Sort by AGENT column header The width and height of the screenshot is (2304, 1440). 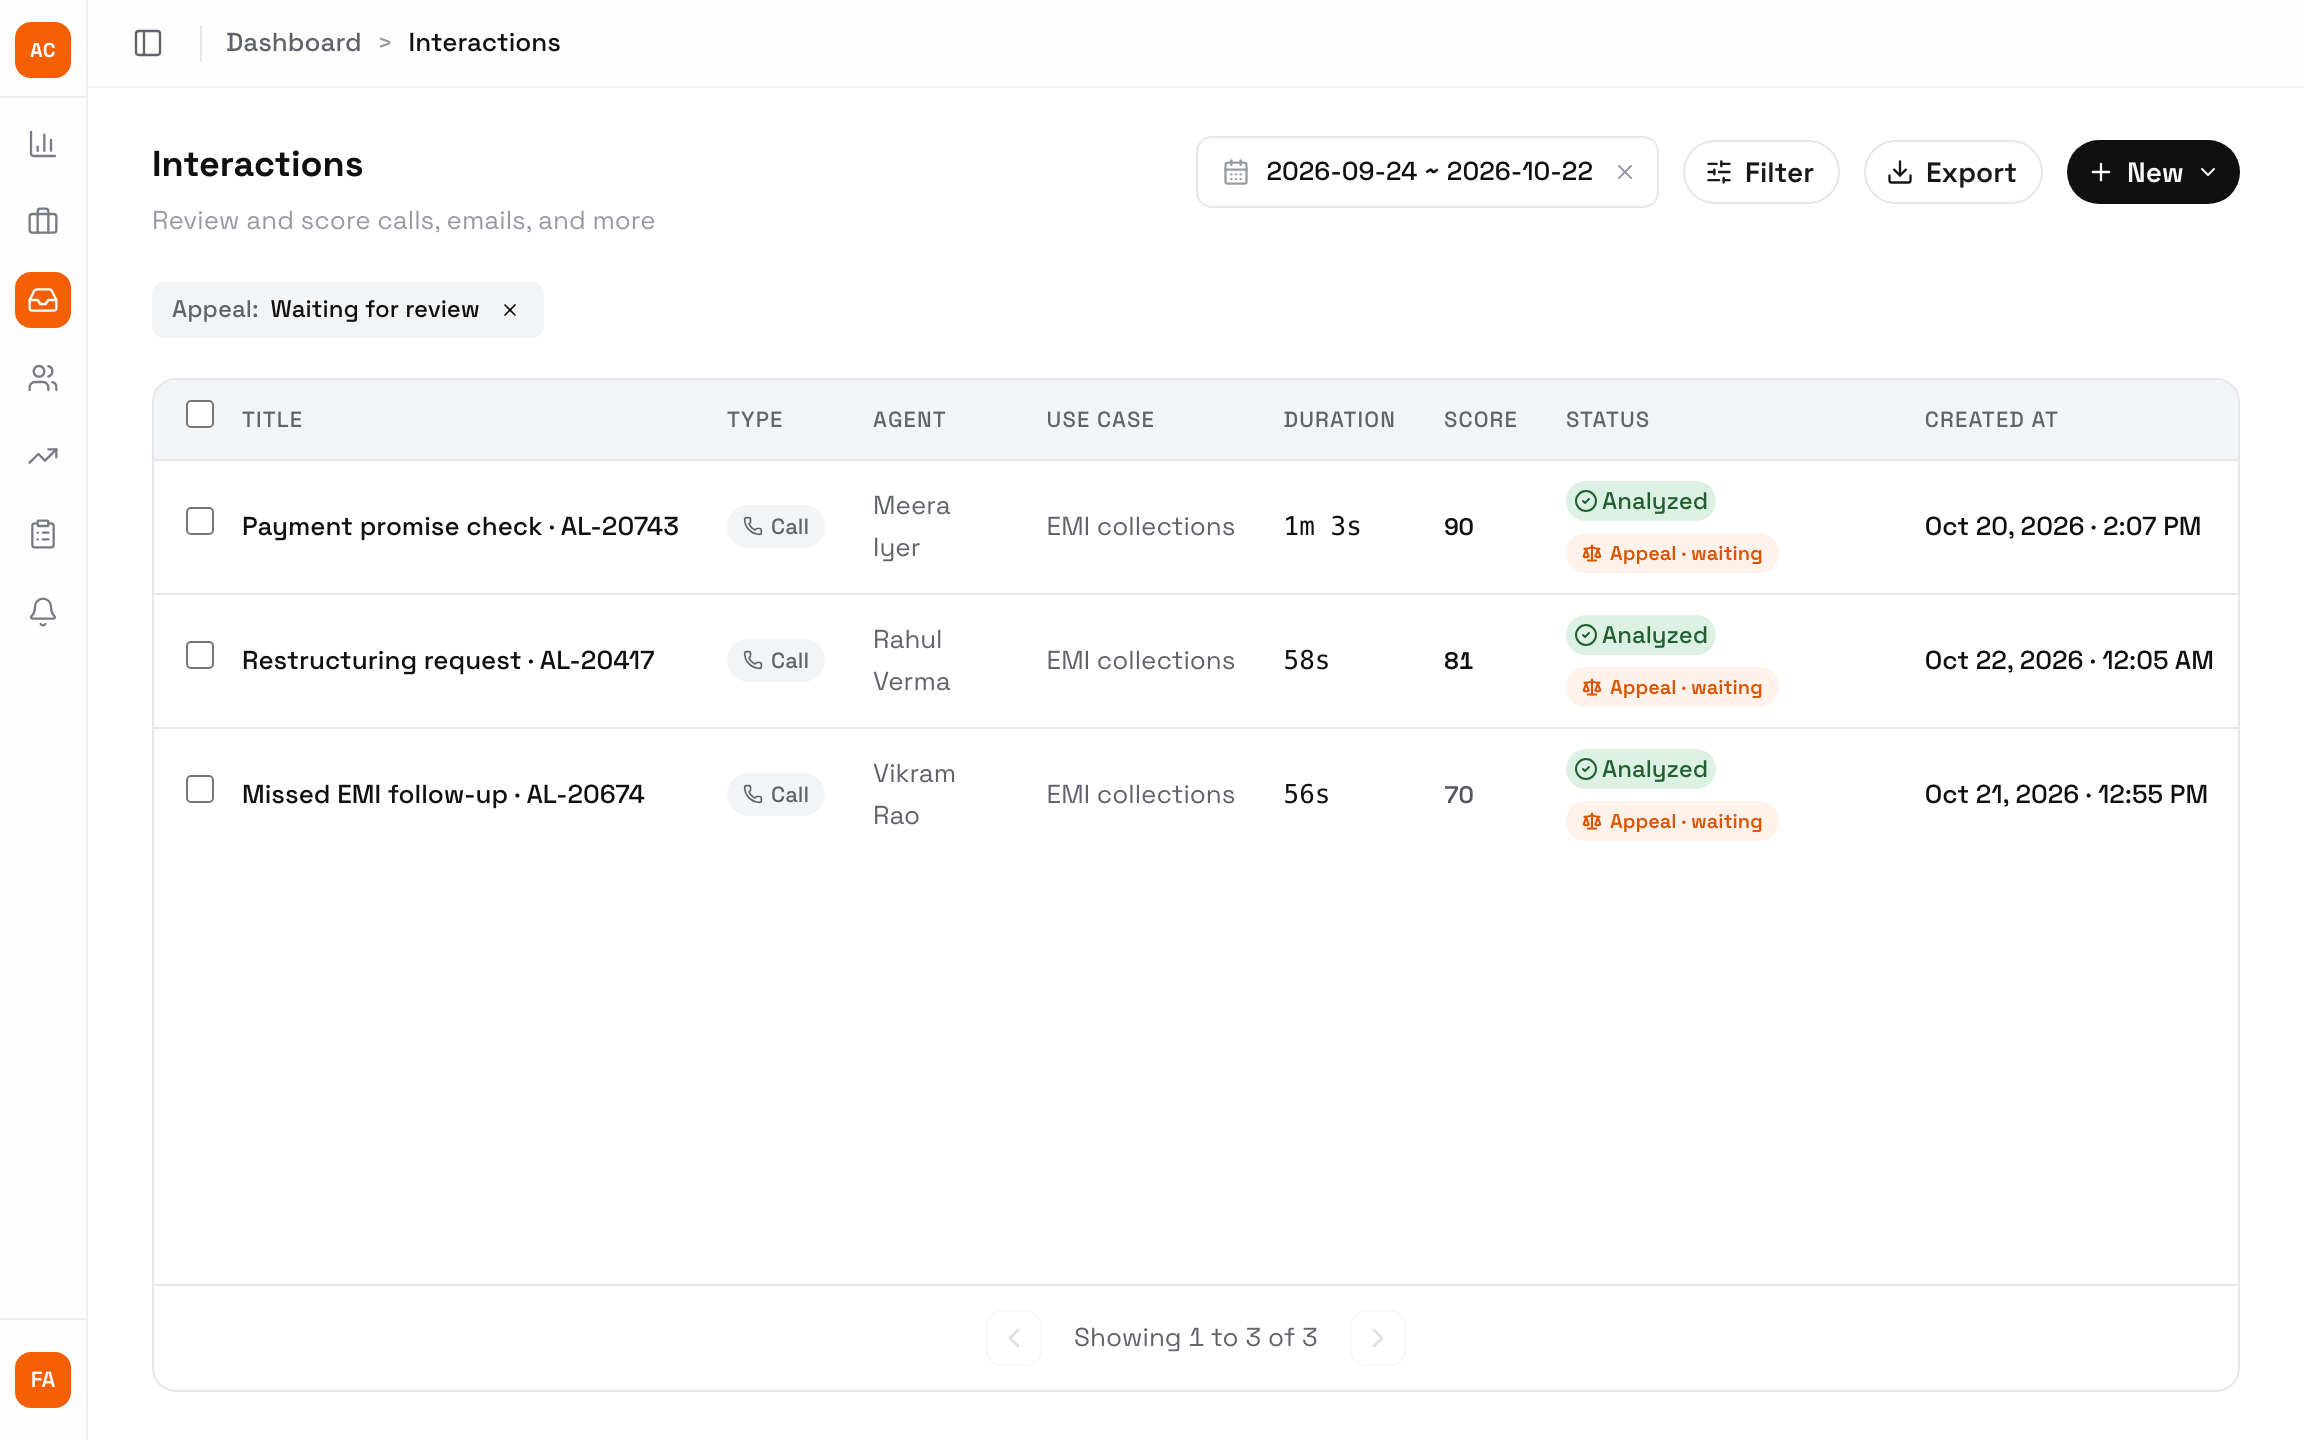[909, 420]
